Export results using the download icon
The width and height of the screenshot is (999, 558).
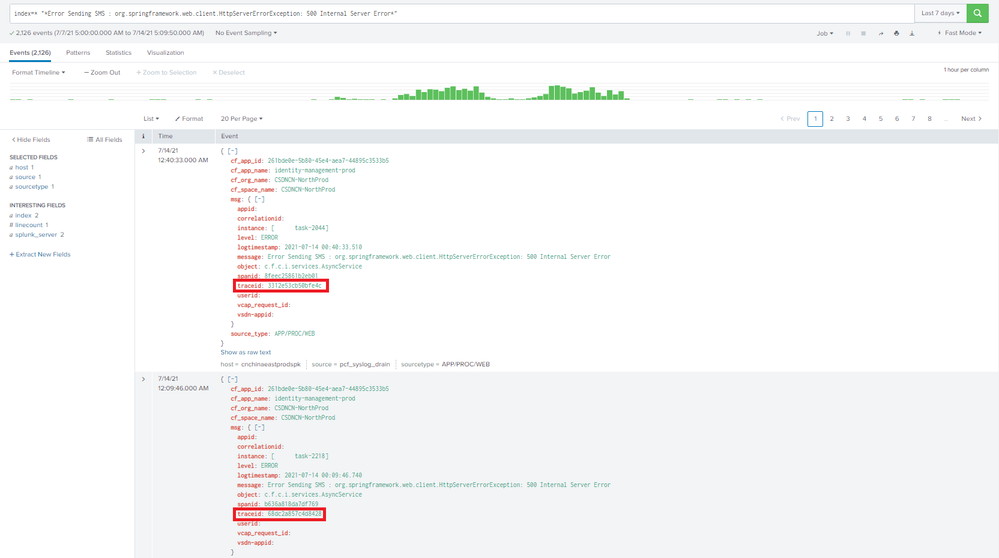(x=911, y=33)
